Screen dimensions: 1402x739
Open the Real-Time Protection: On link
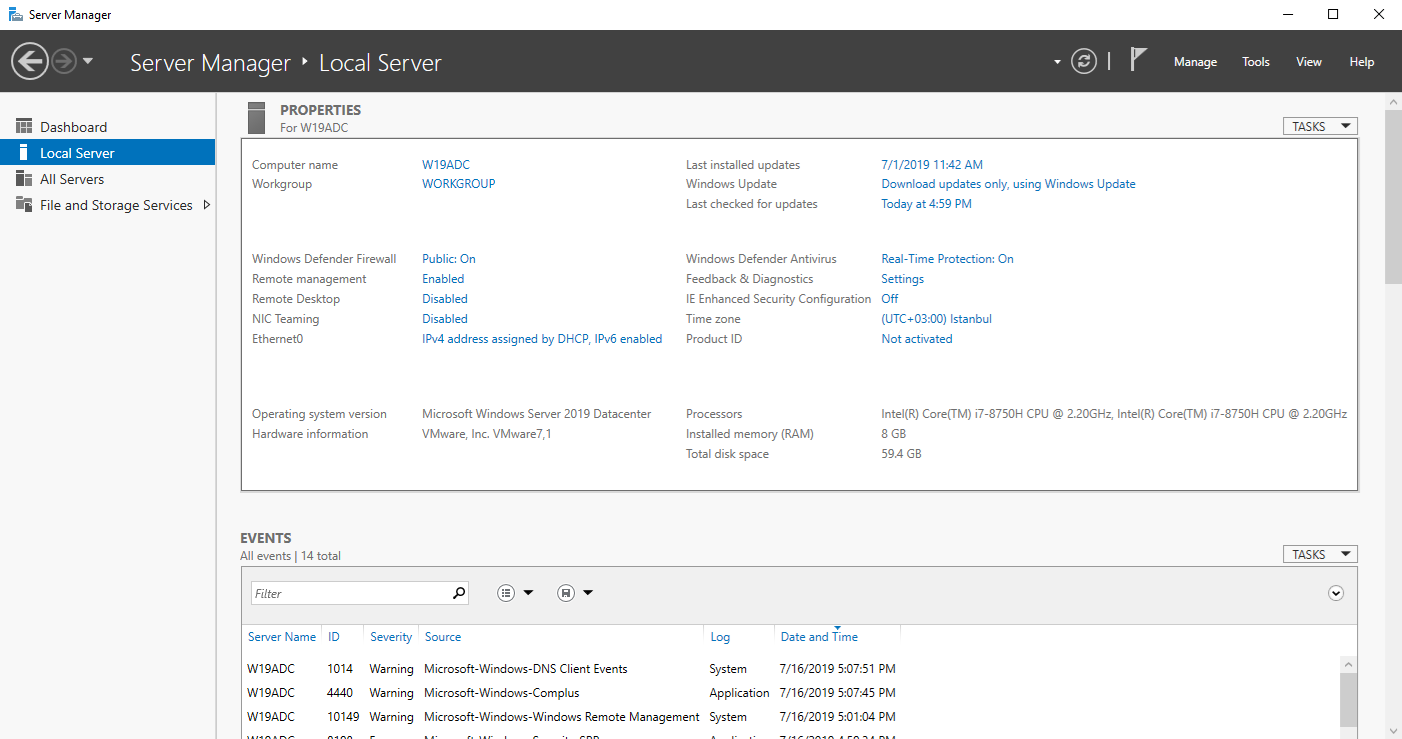947,259
